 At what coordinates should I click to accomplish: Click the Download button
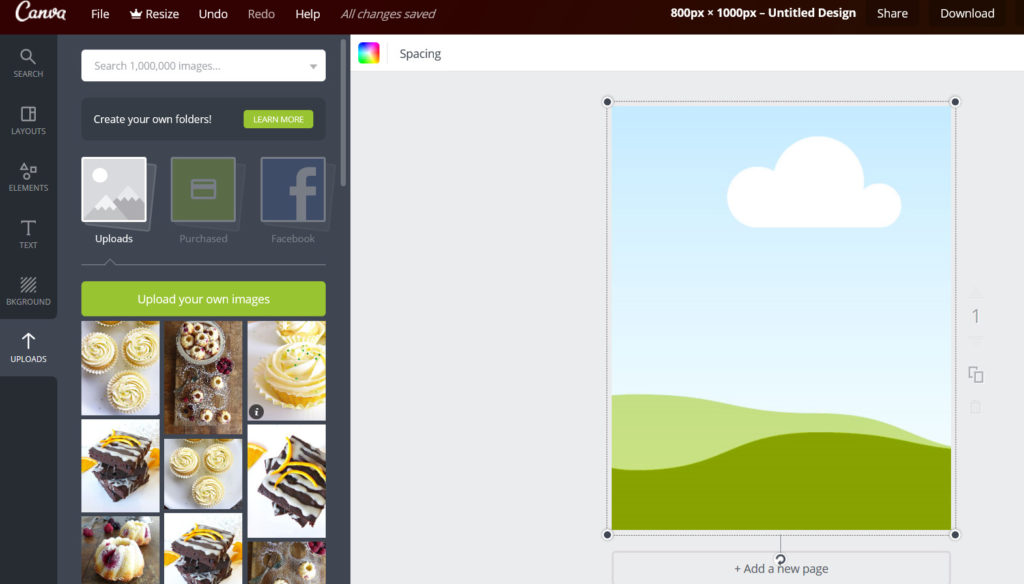tap(967, 13)
